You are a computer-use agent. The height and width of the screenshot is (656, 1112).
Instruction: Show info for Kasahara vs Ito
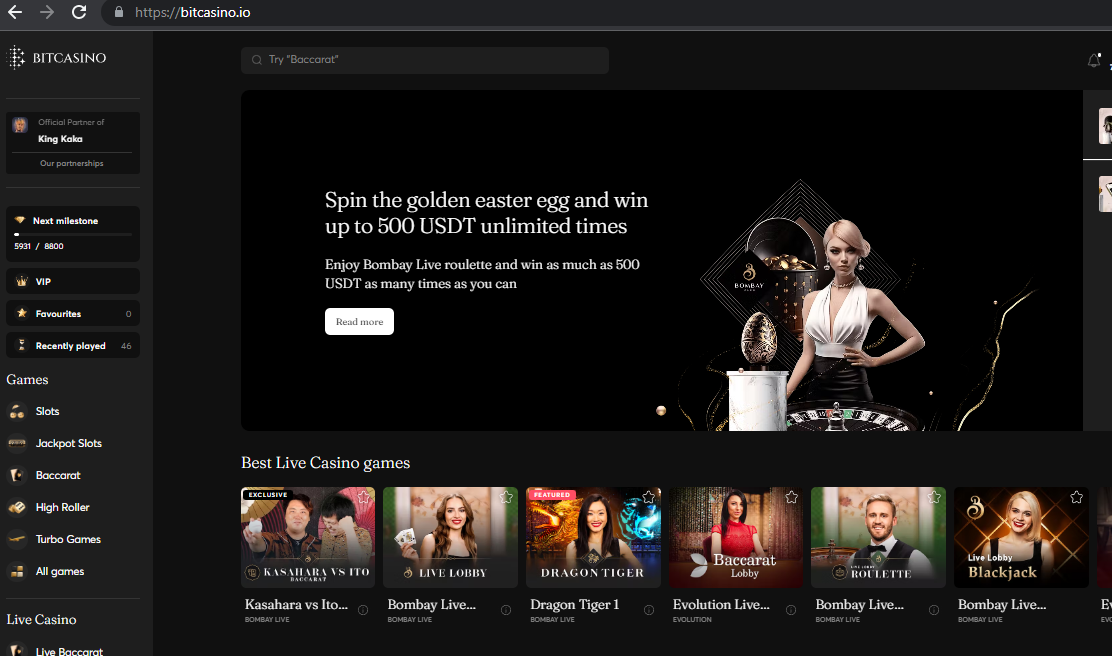click(x=363, y=610)
